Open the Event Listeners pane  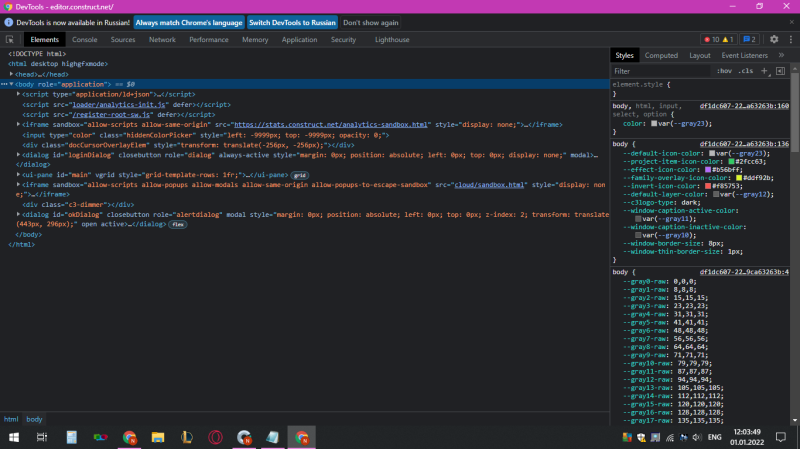[744, 55]
